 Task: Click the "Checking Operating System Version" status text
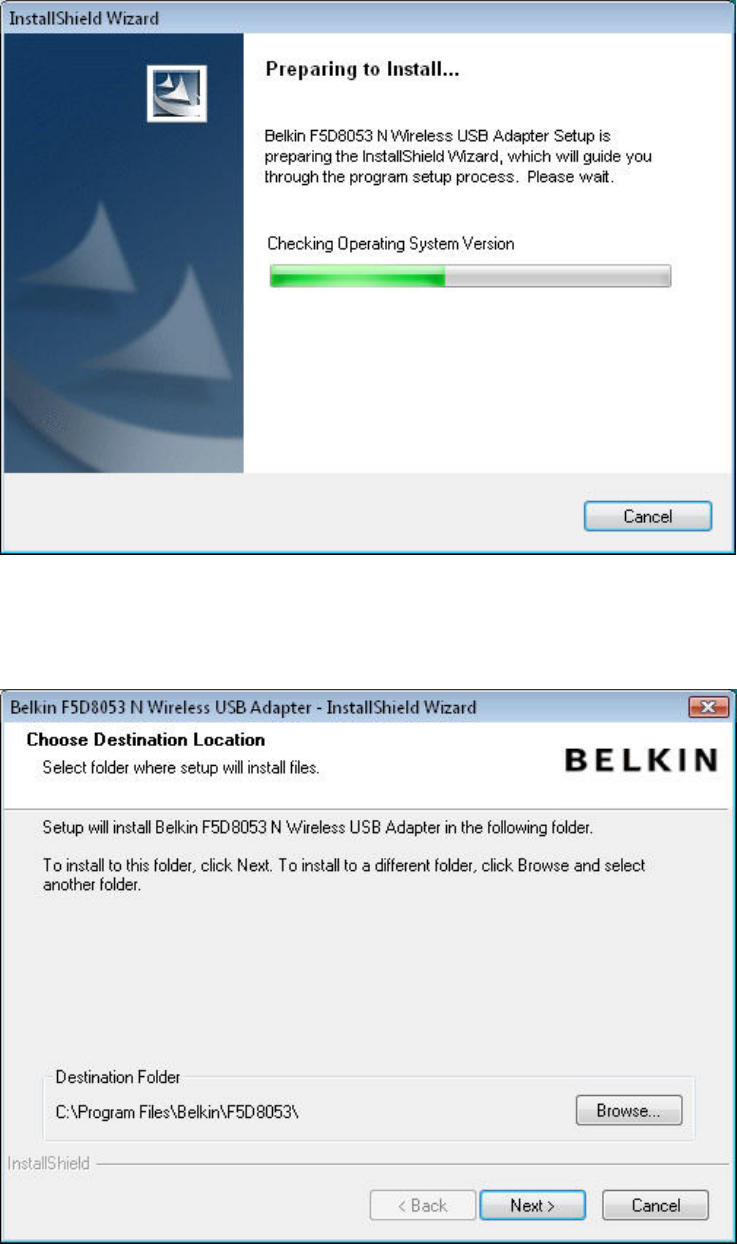pyautogui.click(x=391, y=244)
